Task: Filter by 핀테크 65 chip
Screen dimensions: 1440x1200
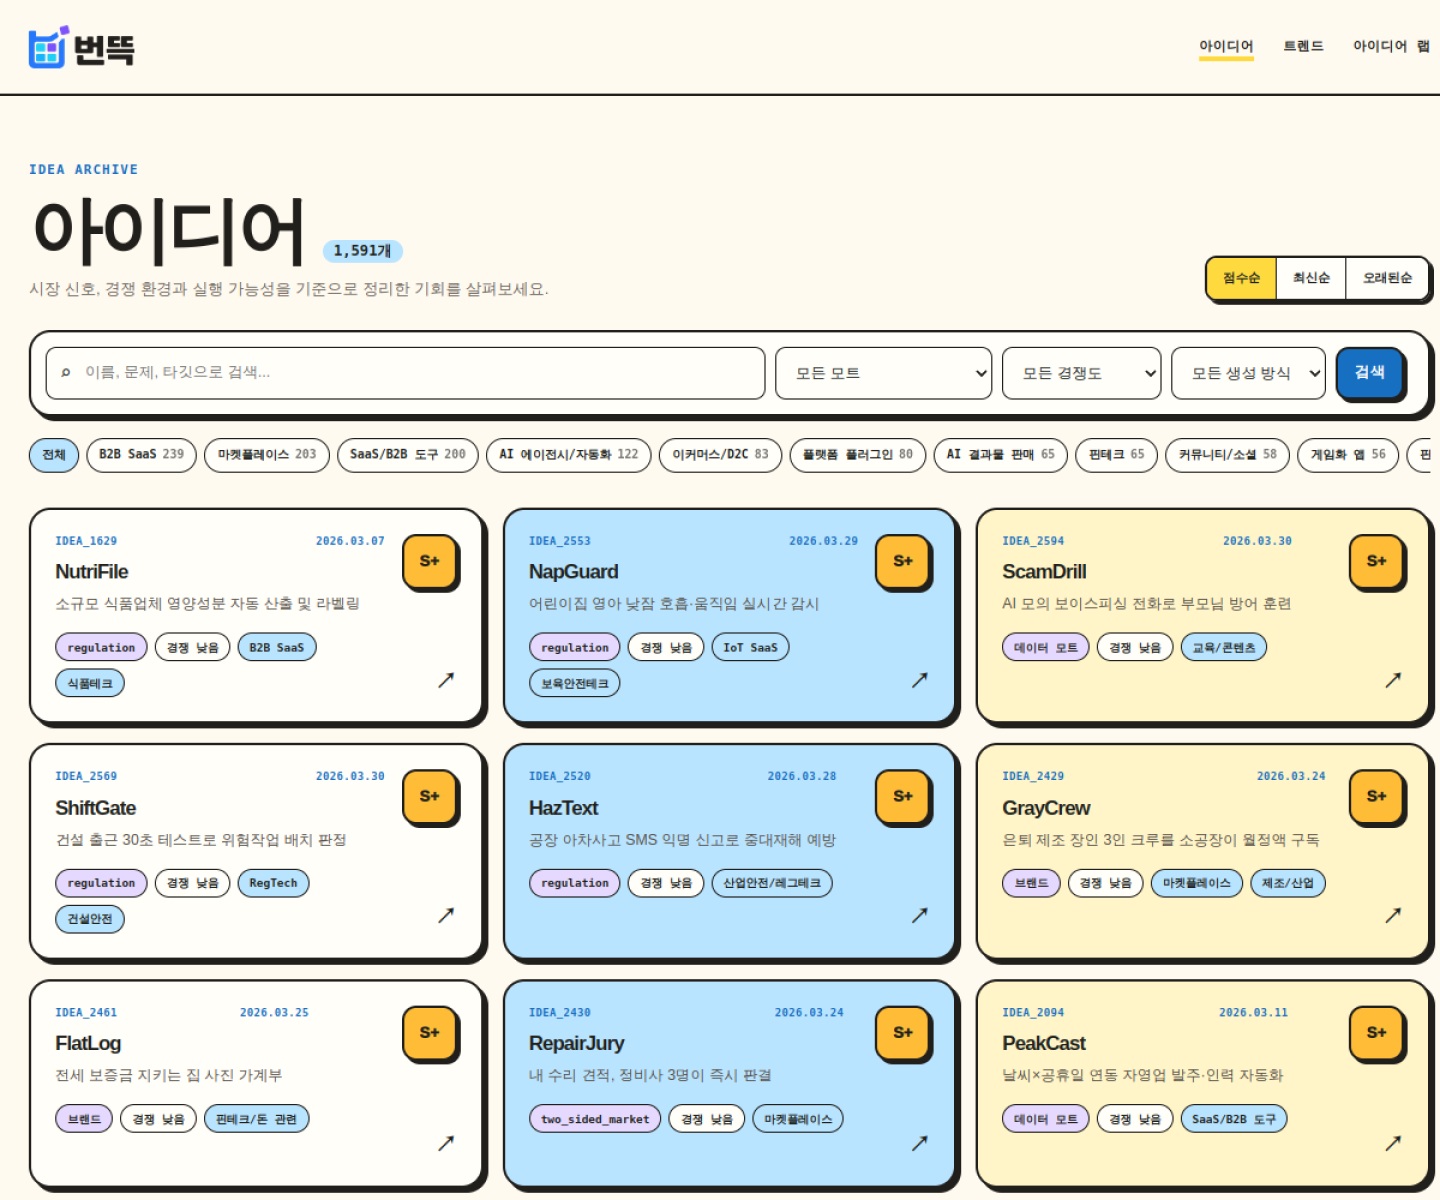Action: tap(1117, 455)
